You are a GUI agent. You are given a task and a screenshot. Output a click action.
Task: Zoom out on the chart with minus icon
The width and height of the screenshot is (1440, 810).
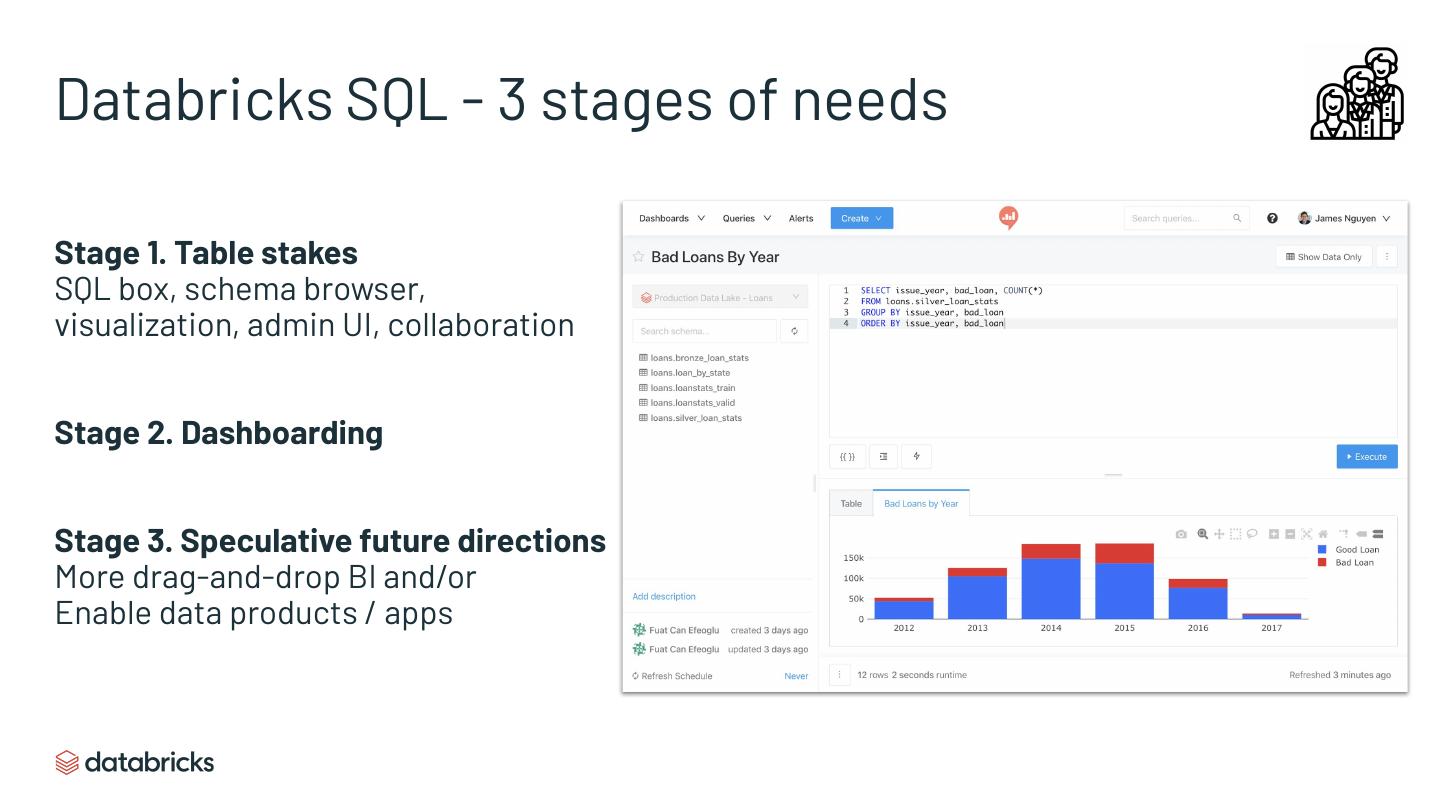[1290, 534]
